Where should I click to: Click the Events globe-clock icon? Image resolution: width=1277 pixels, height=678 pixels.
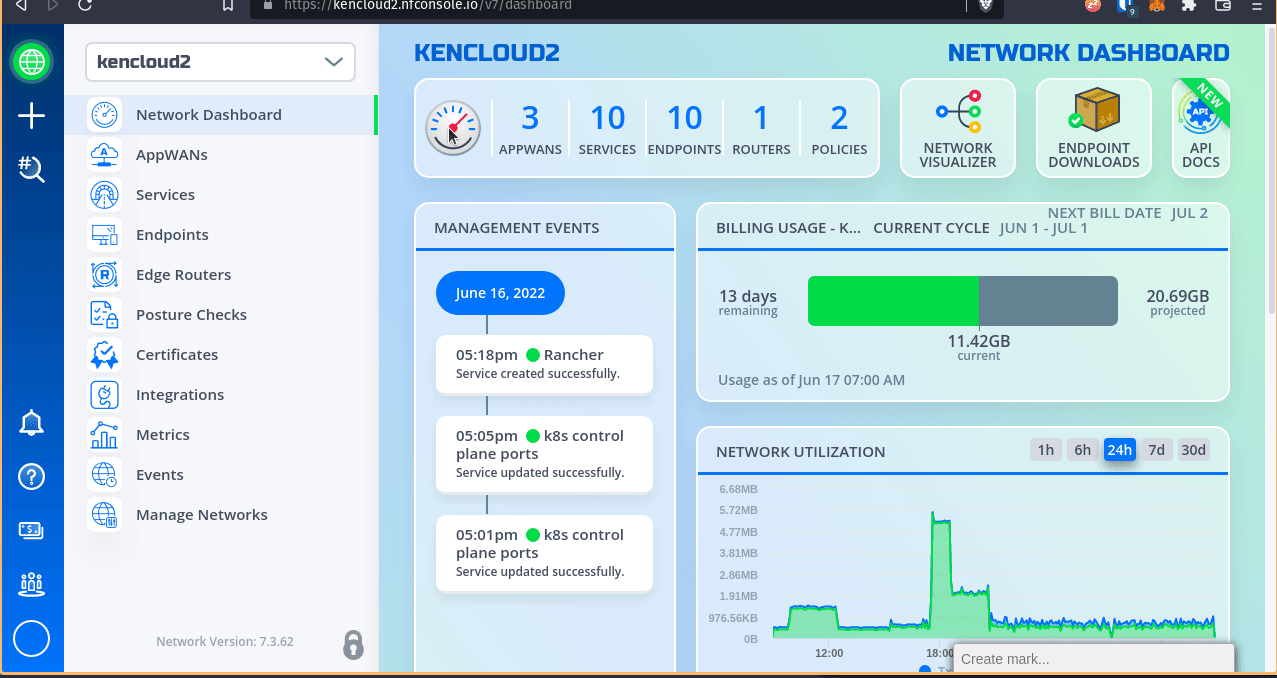(104, 475)
